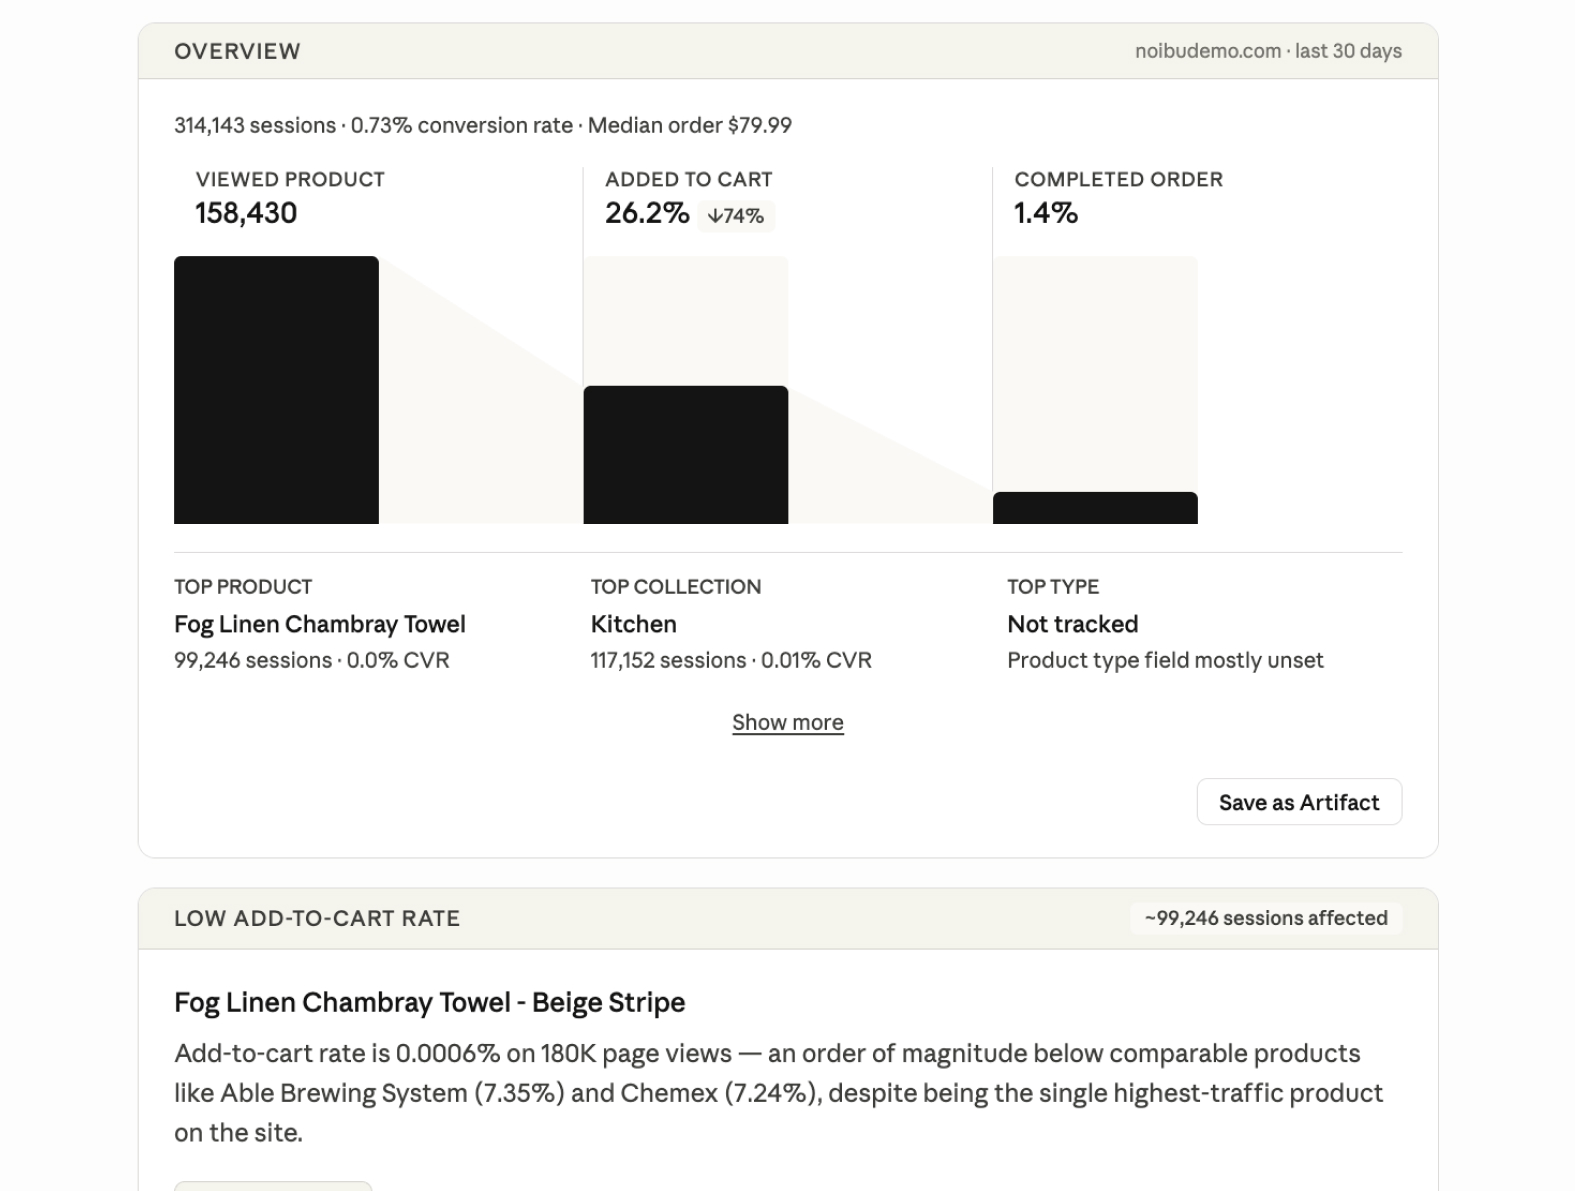Viewport: 1575px width, 1191px height.
Task: Select the Viewed Product funnel bar
Action: pos(276,390)
